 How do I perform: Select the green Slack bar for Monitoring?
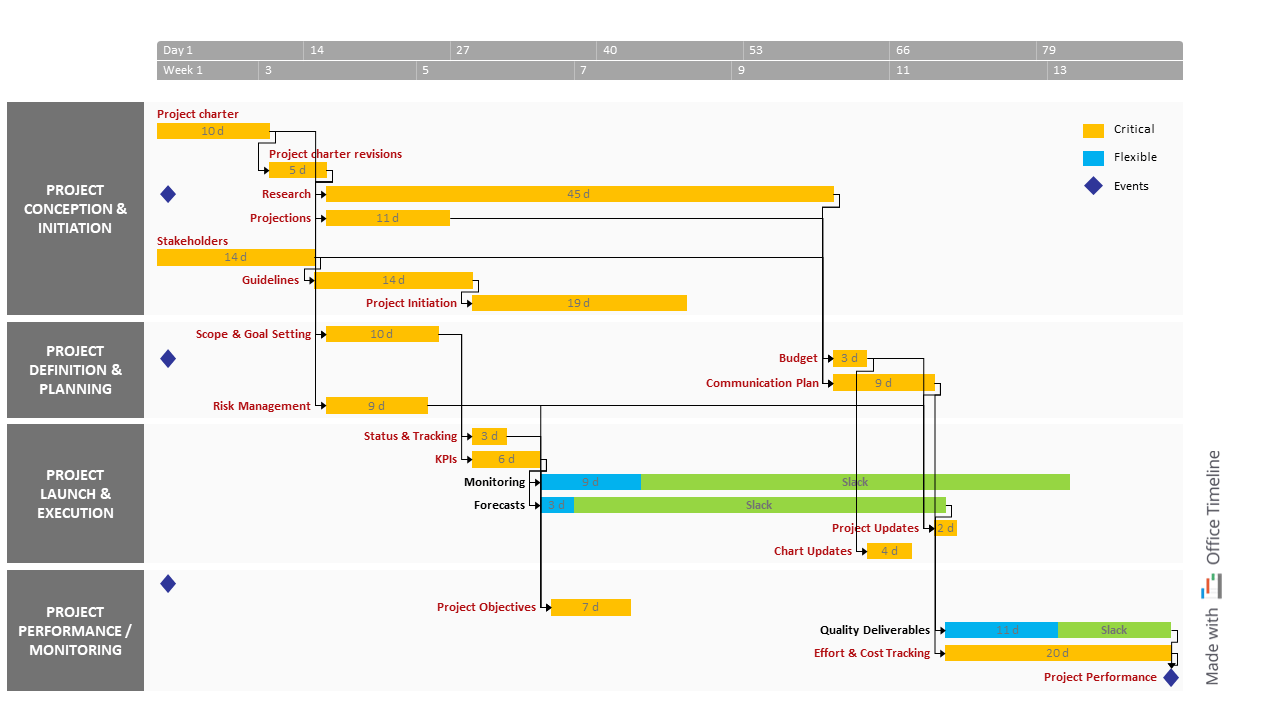tap(855, 482)
